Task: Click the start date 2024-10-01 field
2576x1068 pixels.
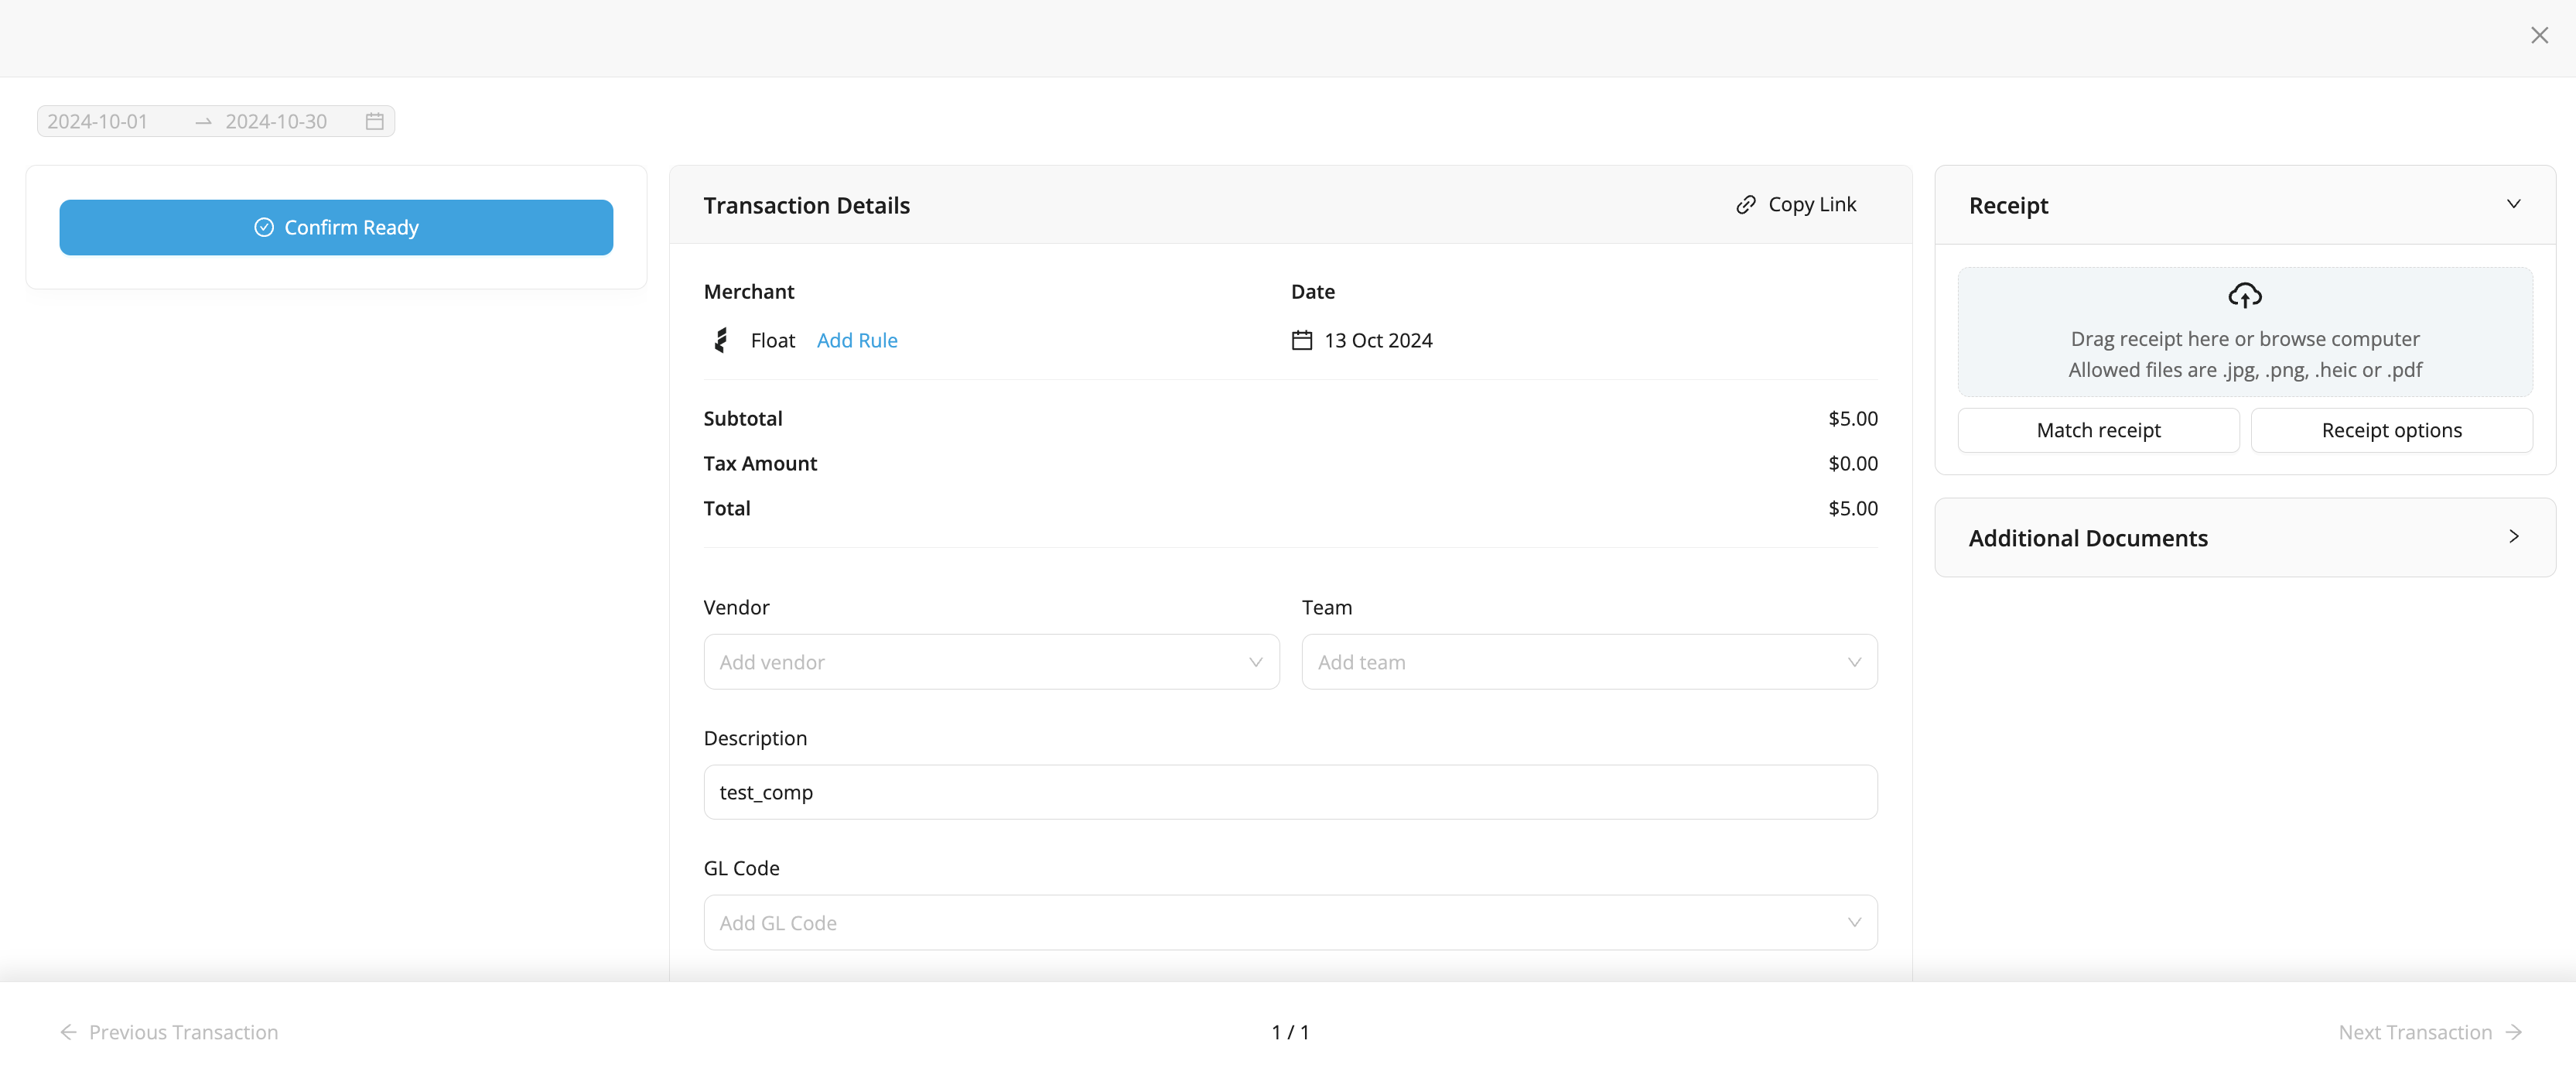Action: click(98, 121)
